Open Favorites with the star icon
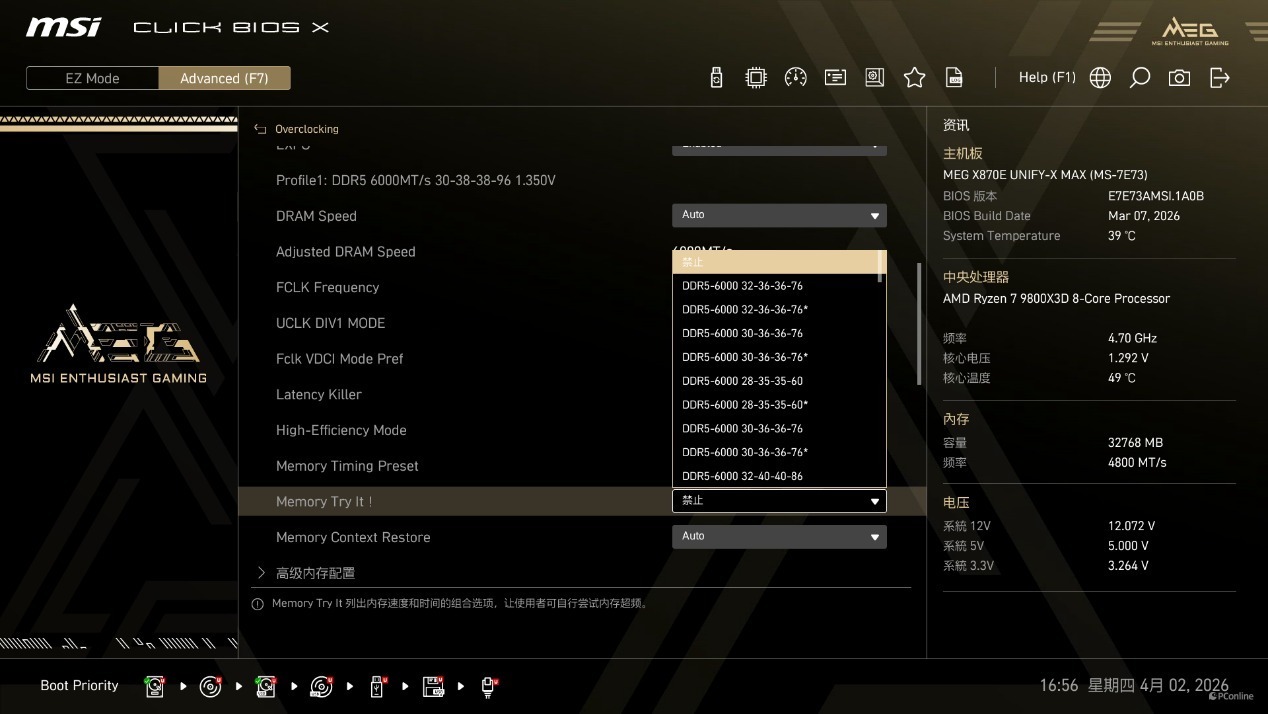This screenshot has height=714, width=1268. coord(914,78)
